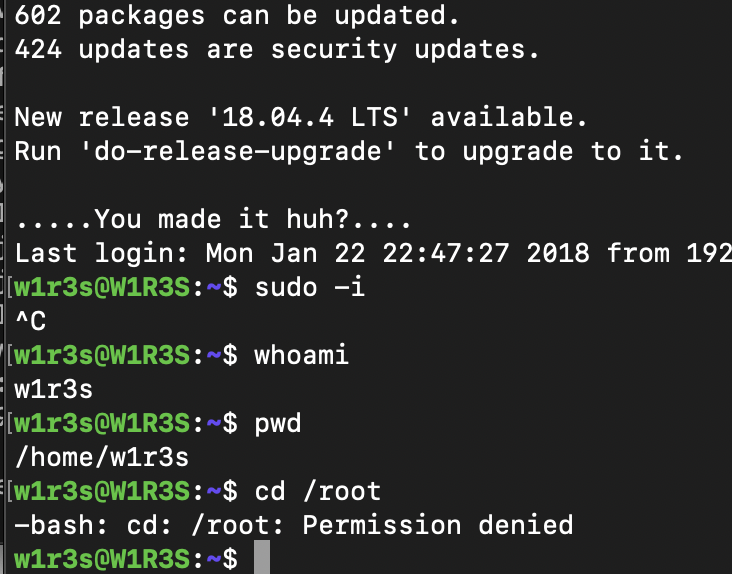Viewport: 732px width, 574px height.
Task: Click the "cd /root" command text
Action: [x=318, y=491]
